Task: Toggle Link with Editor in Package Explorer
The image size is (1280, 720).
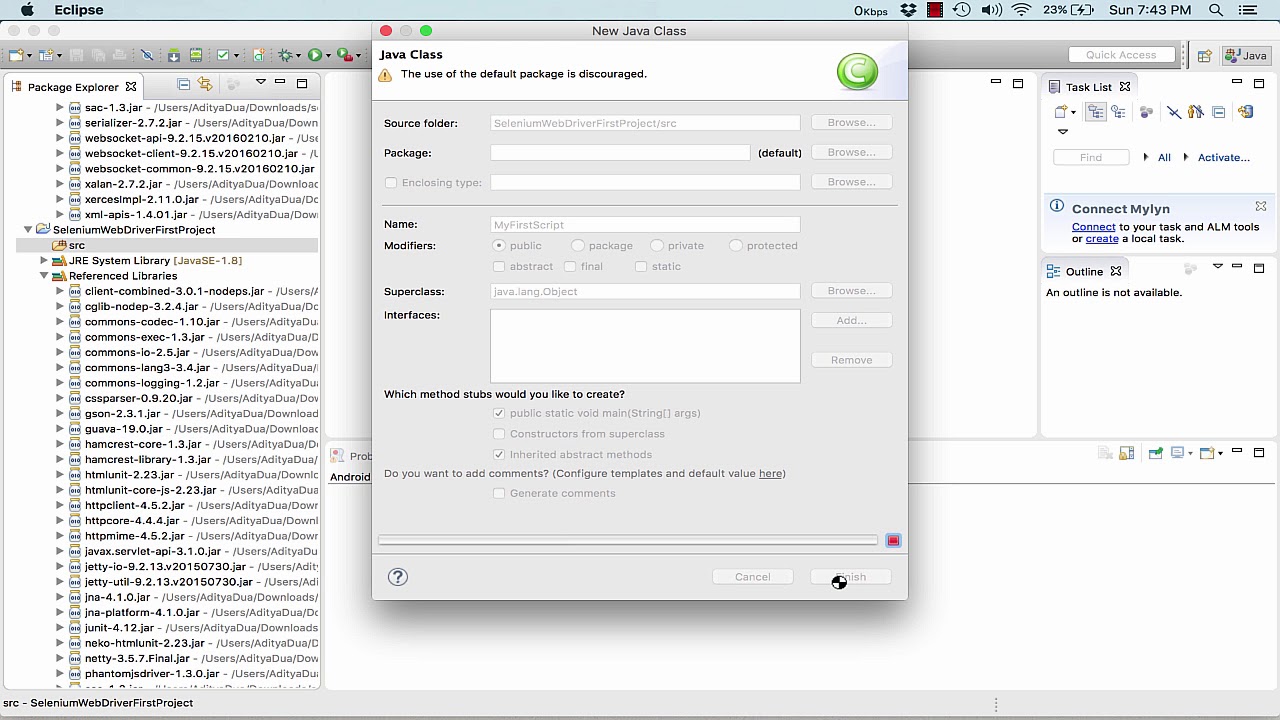Action: pyautogui.click(x=205, y=84)
